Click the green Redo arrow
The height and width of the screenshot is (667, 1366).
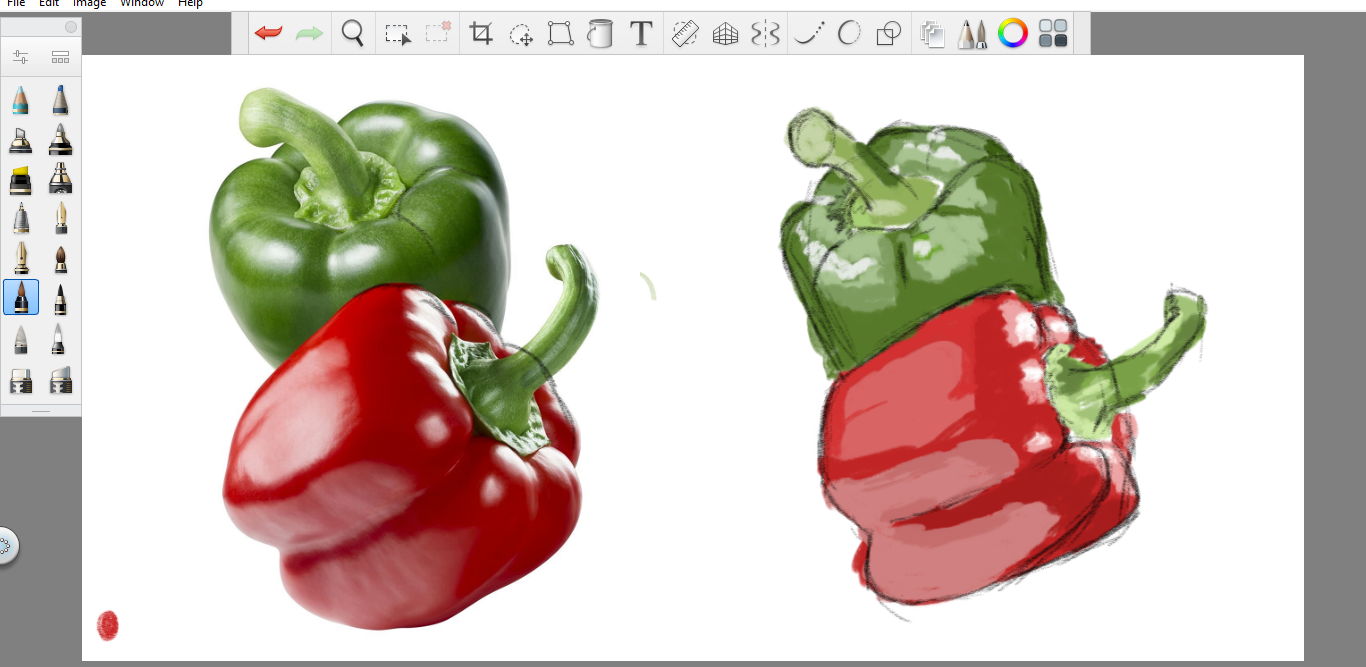coord(309,33)
